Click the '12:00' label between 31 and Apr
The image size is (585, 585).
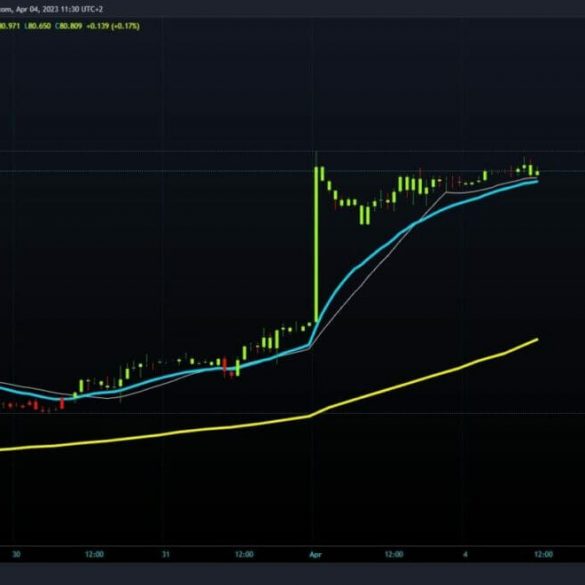[244, 554]
